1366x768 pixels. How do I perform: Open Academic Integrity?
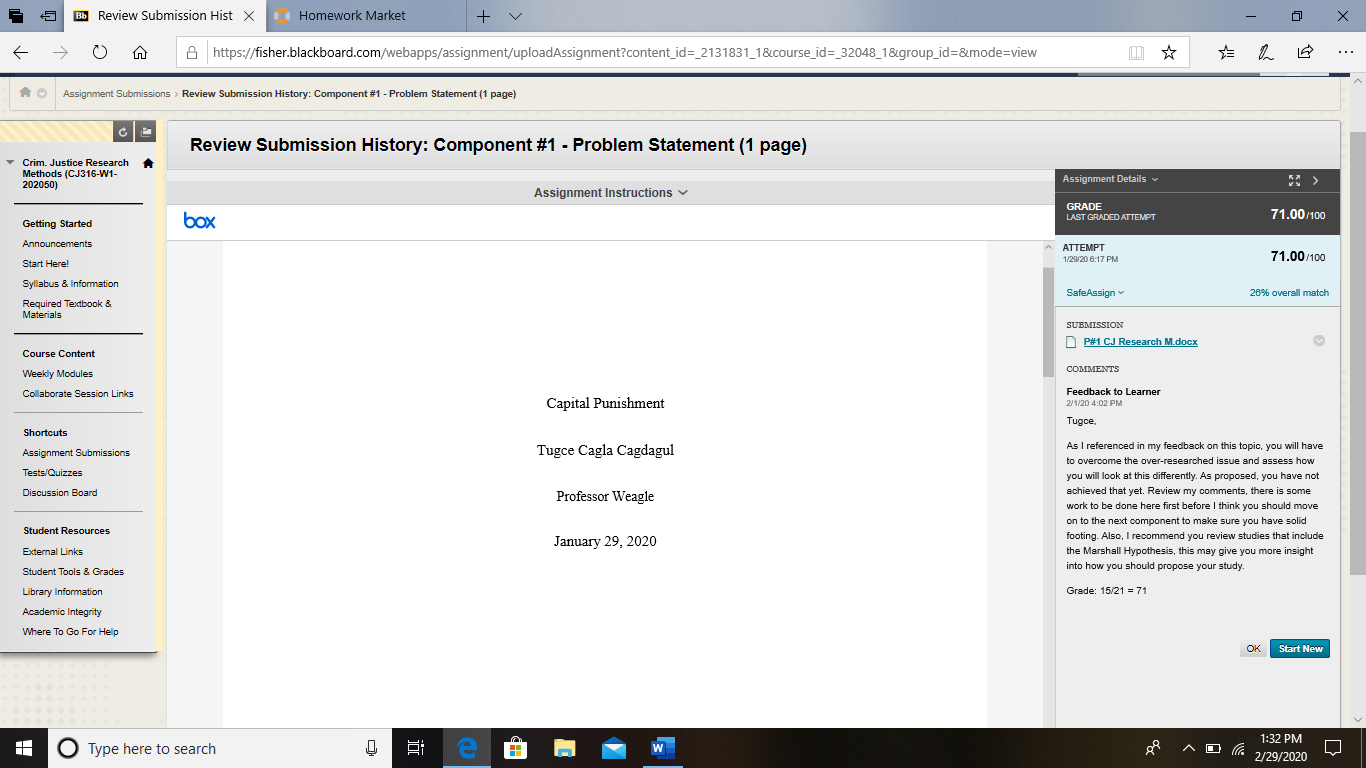(62, 612)
